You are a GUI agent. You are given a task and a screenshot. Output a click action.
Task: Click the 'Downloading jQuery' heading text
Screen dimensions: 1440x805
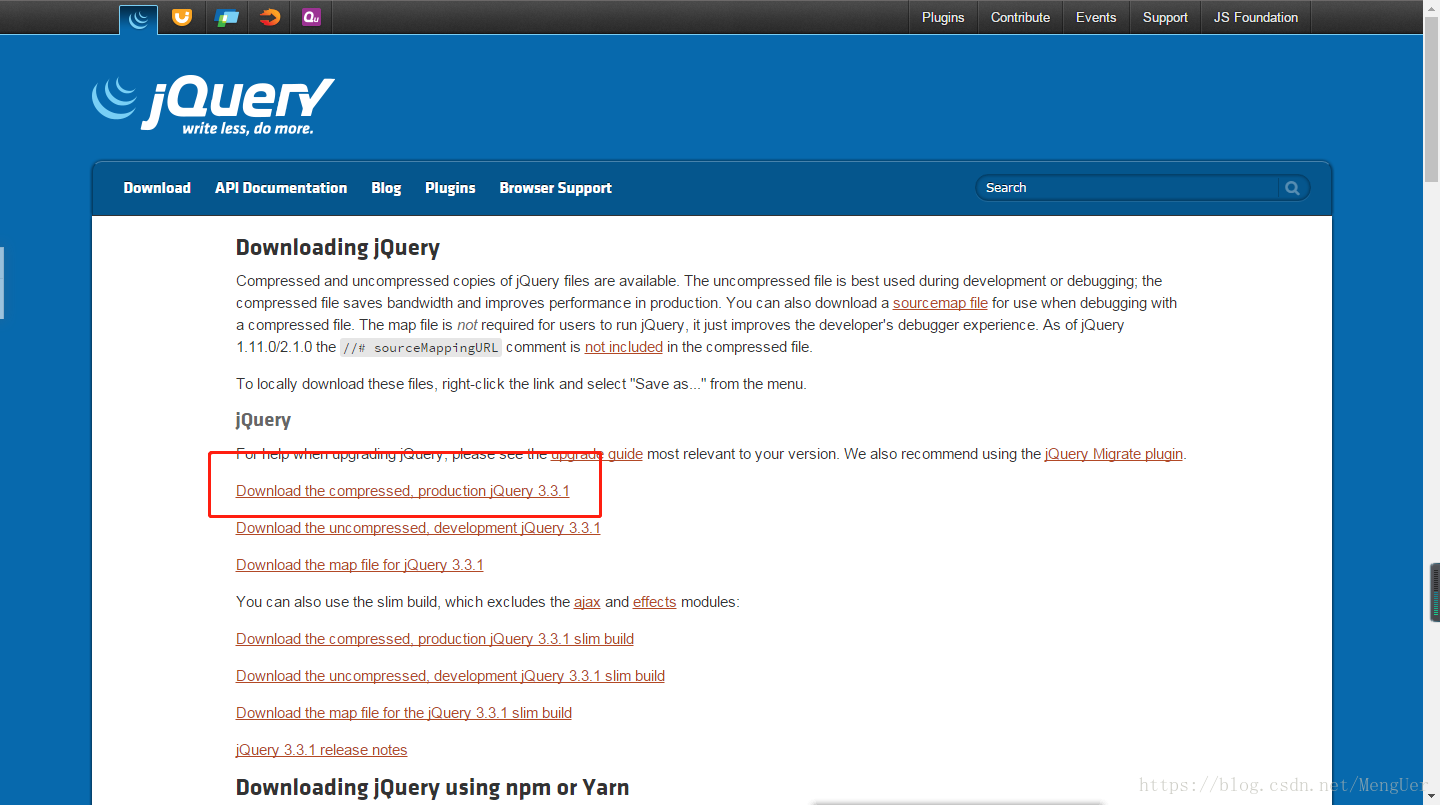[x=338, y=248]
